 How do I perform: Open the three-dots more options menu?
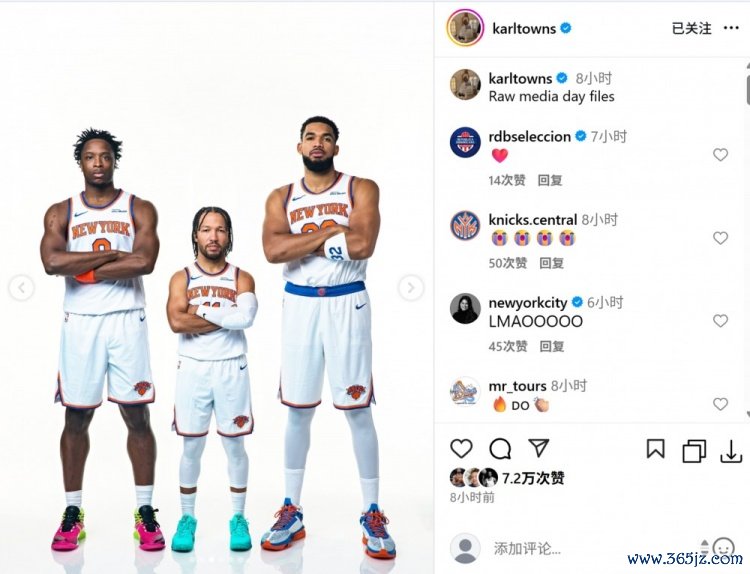(731, 28)
